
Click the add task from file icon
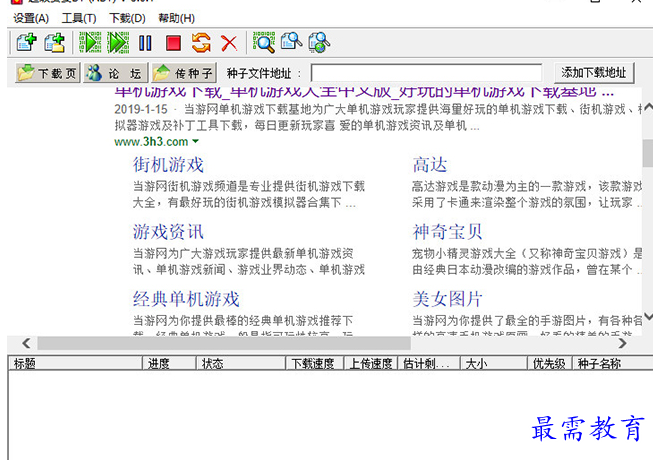point(55,43)
